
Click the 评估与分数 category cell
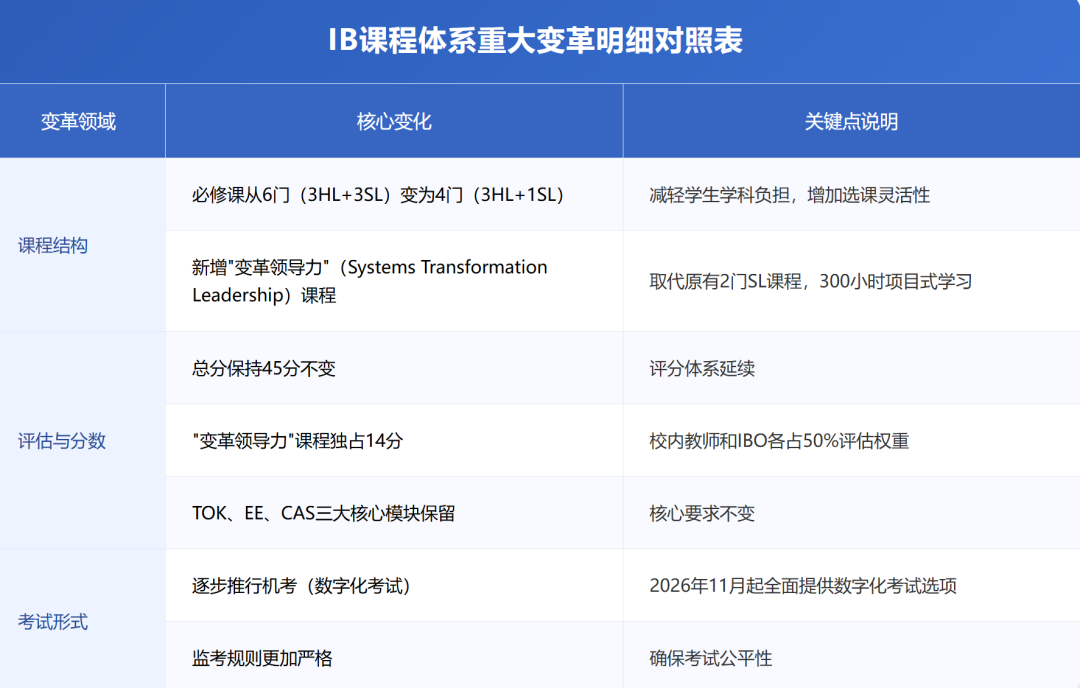point(83,441)
